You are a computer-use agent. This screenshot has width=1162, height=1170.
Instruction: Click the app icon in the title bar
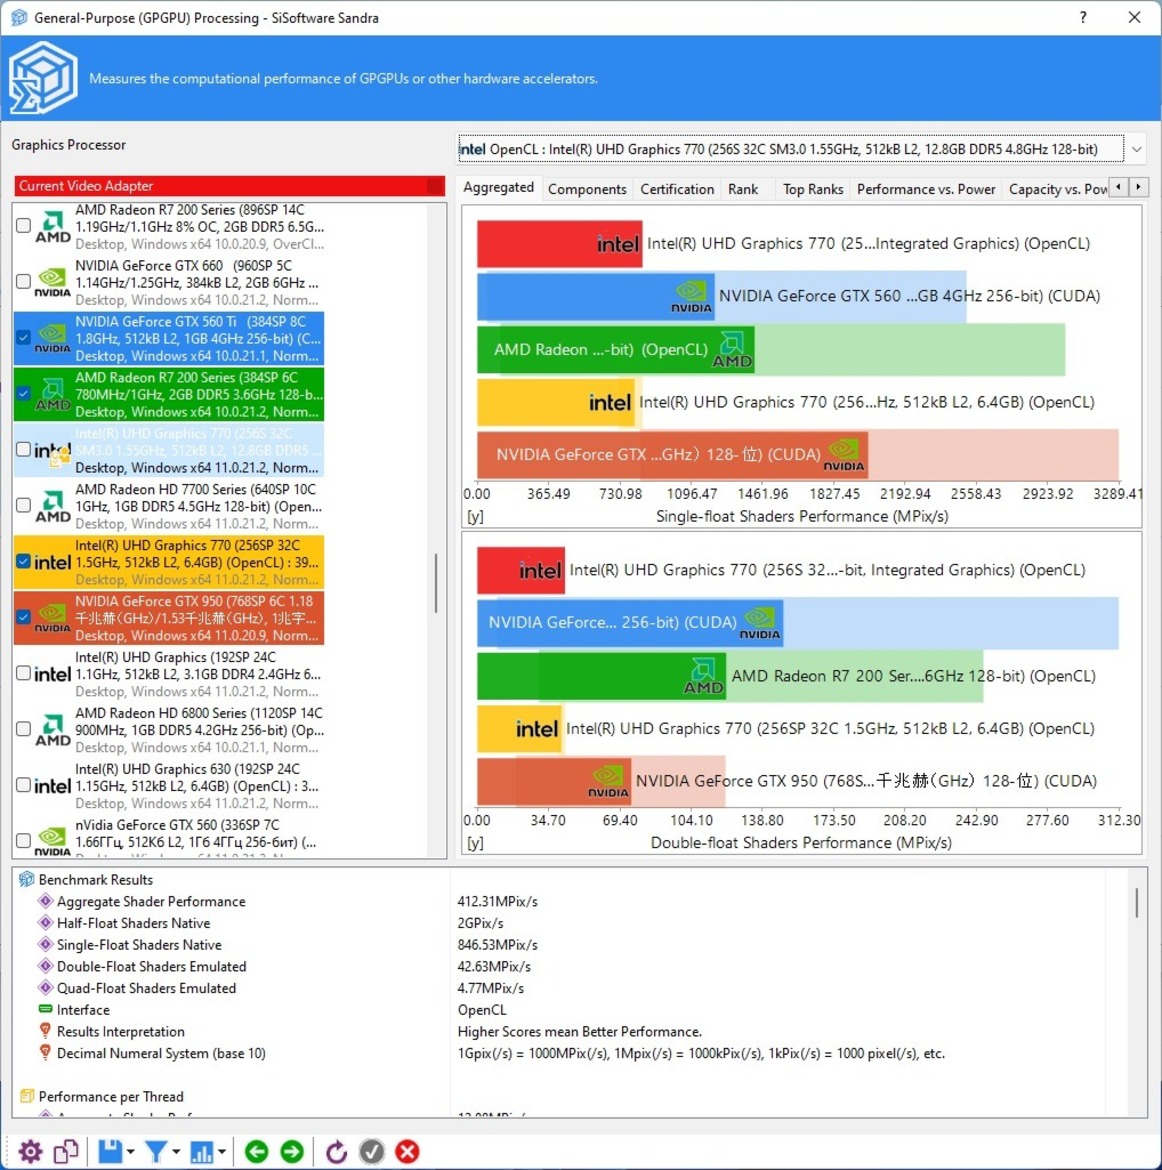[19, 17]
